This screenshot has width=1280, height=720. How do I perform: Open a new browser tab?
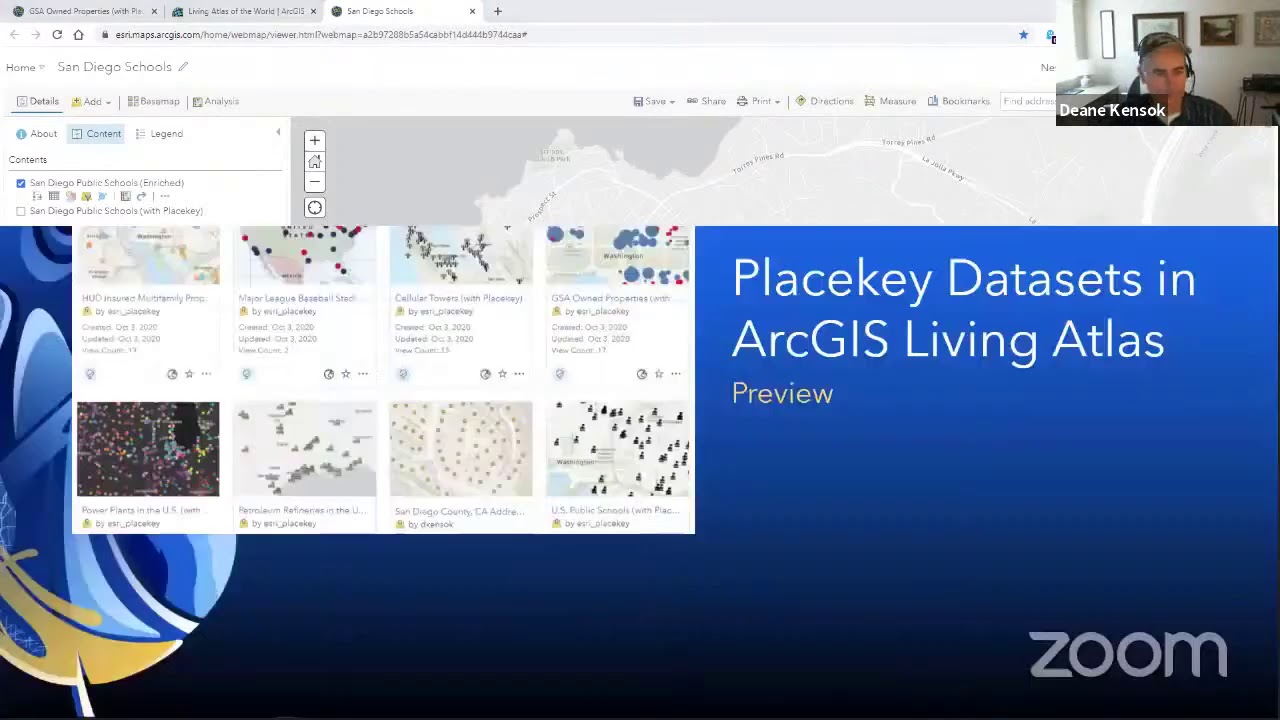point(497,11)
